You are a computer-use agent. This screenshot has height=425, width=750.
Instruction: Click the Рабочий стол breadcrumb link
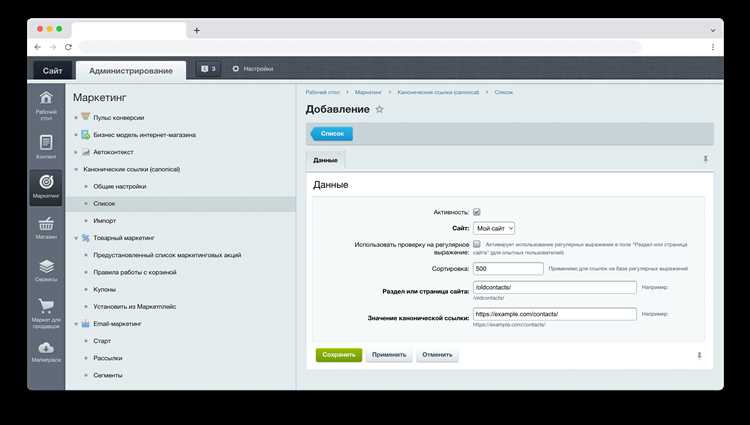(x=322, y=92)
